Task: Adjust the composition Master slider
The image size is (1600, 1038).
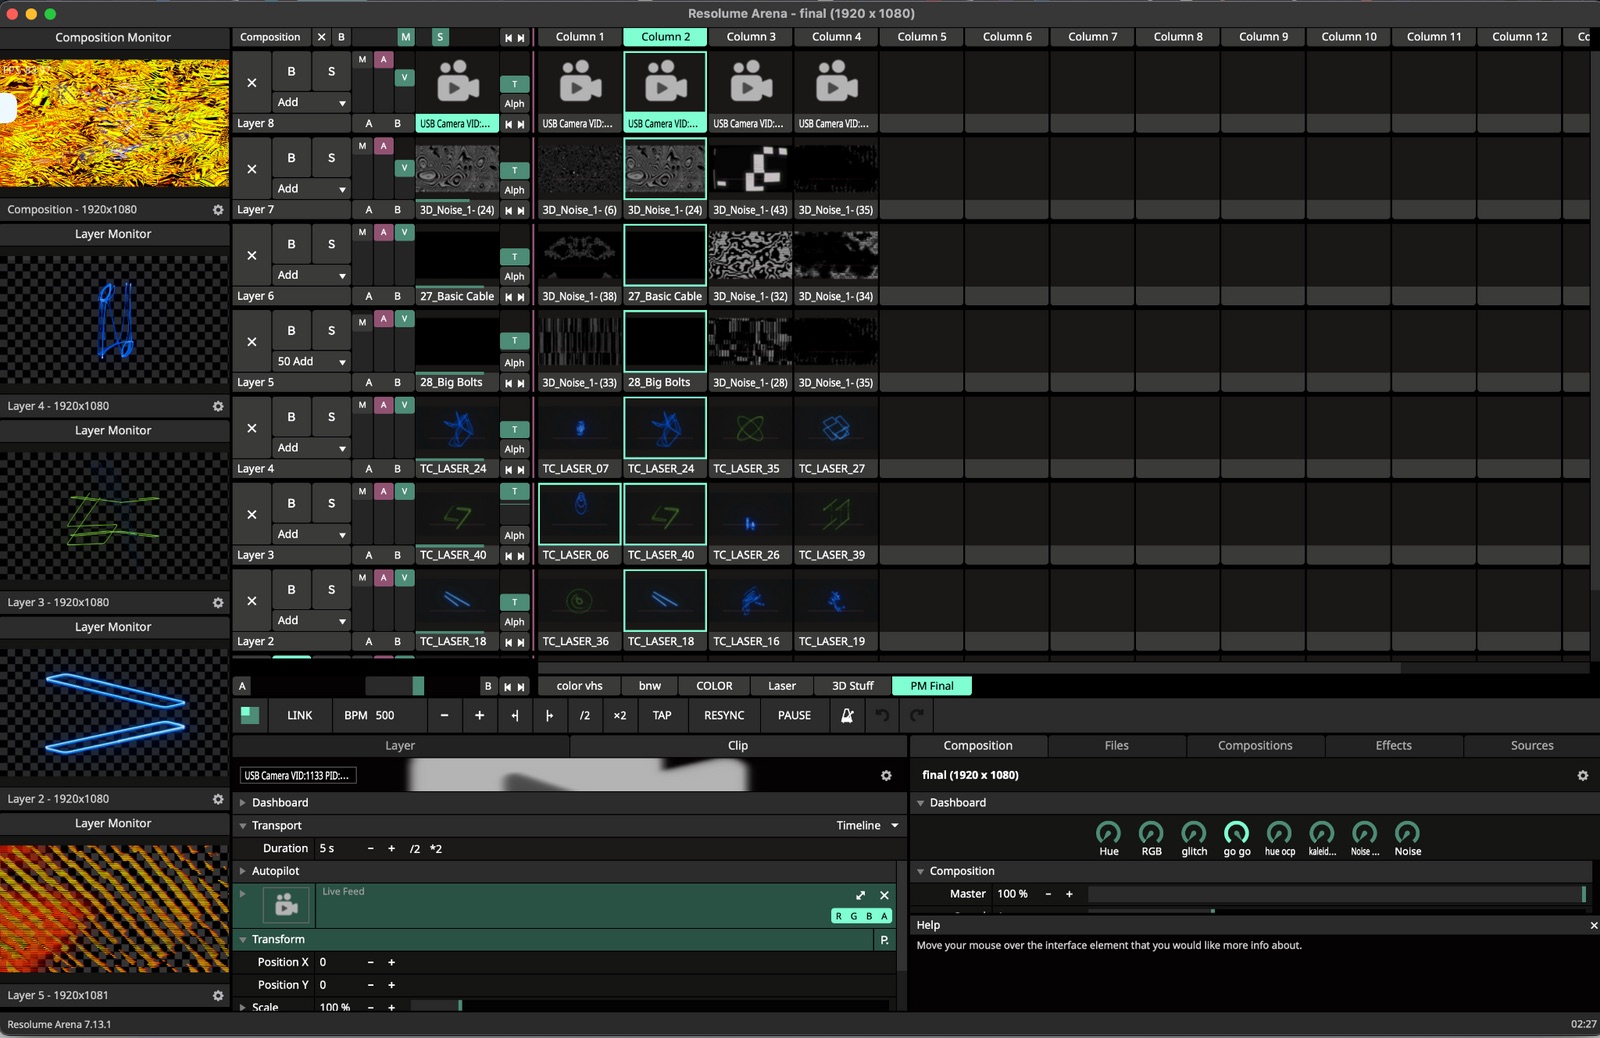Action: point(1337,894)
